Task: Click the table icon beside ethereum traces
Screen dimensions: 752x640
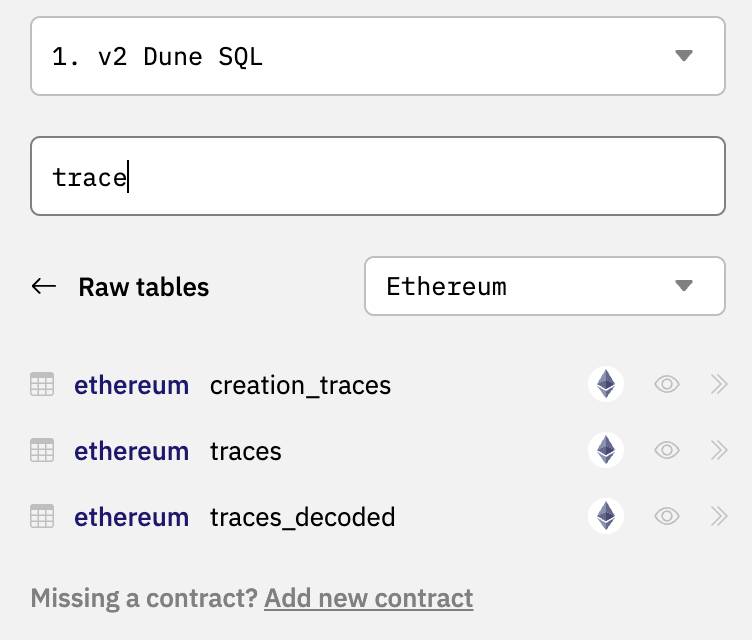Action: point(42,450)
